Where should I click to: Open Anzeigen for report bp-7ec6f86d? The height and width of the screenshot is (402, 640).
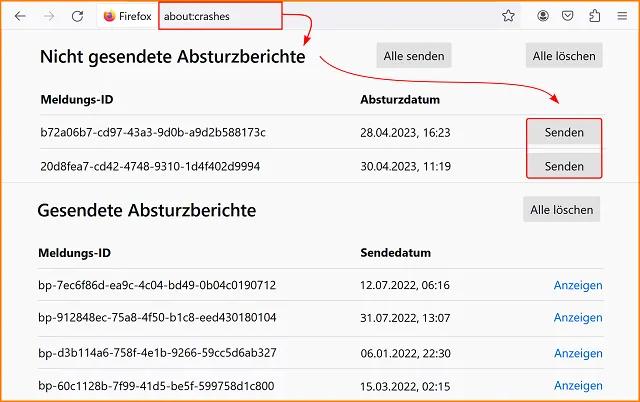click(x=578, y=285)
